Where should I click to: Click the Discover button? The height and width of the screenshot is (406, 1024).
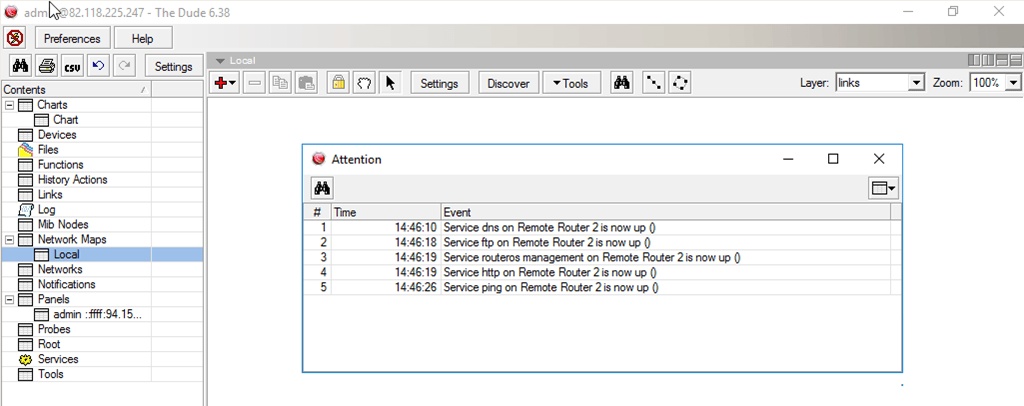(508, 84)
